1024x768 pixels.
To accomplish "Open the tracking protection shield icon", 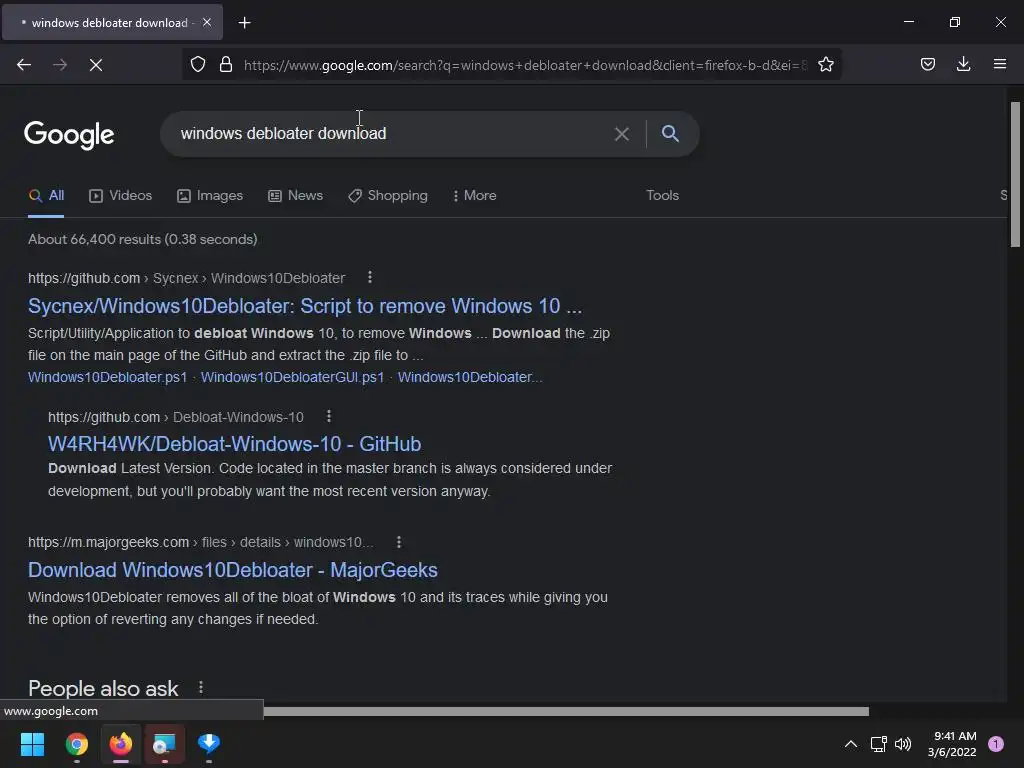I will click(198, 65).
